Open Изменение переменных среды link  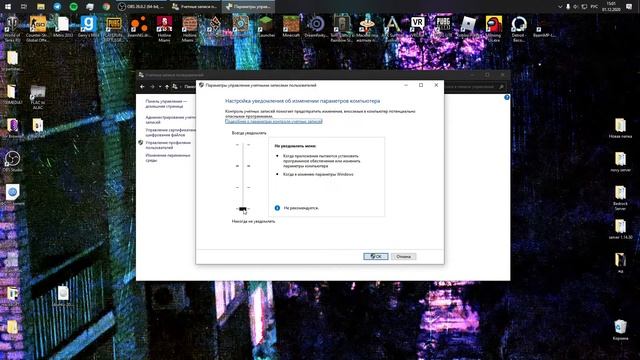coord(168,158)
